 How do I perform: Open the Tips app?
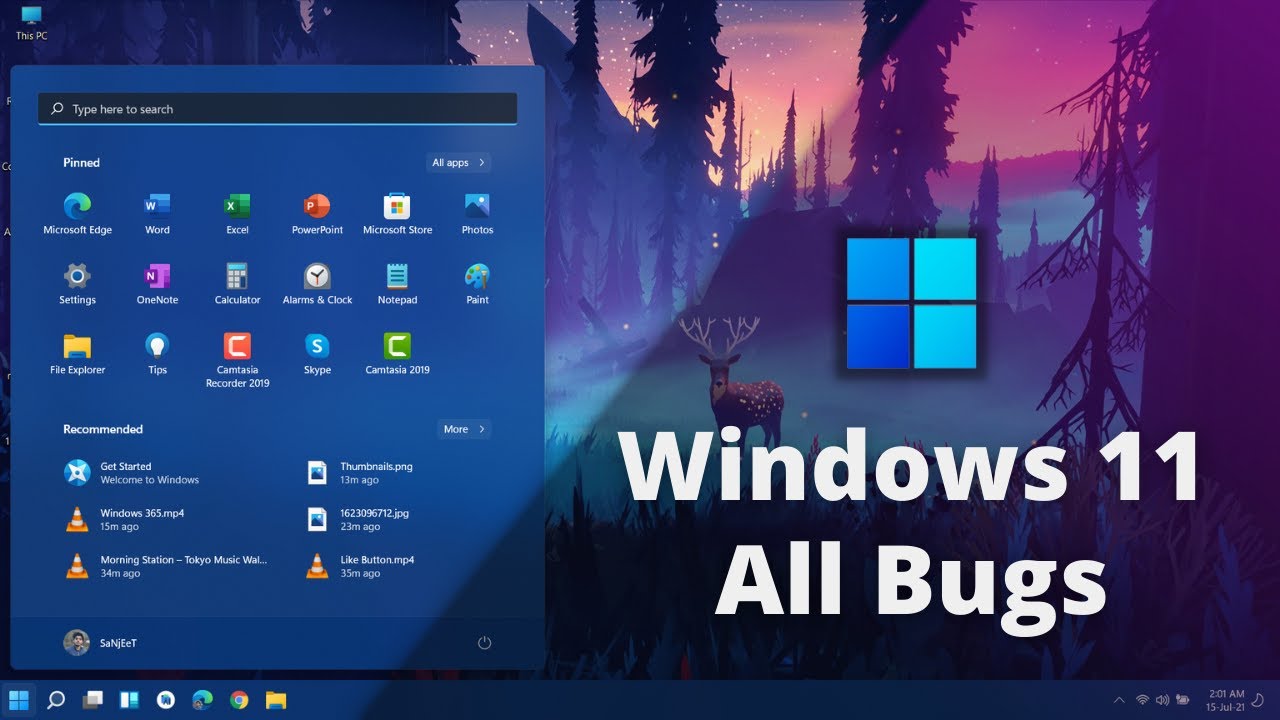(x=157, y=354)
